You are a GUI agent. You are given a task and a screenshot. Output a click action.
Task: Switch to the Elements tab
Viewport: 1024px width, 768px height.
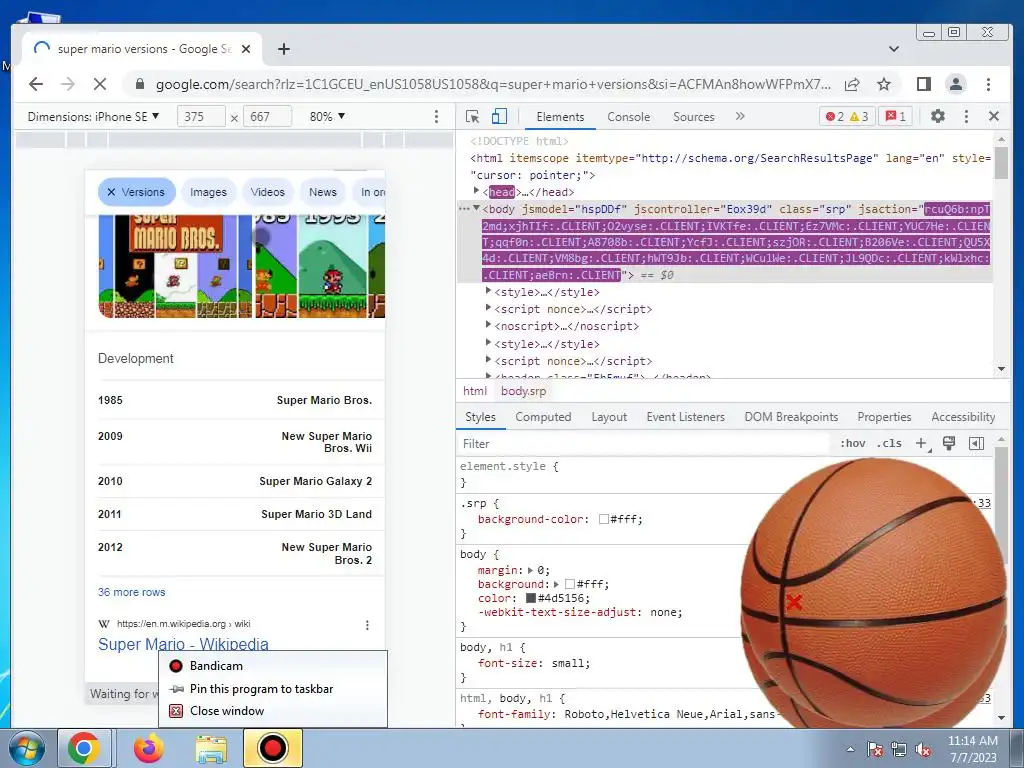pos(560,116)
